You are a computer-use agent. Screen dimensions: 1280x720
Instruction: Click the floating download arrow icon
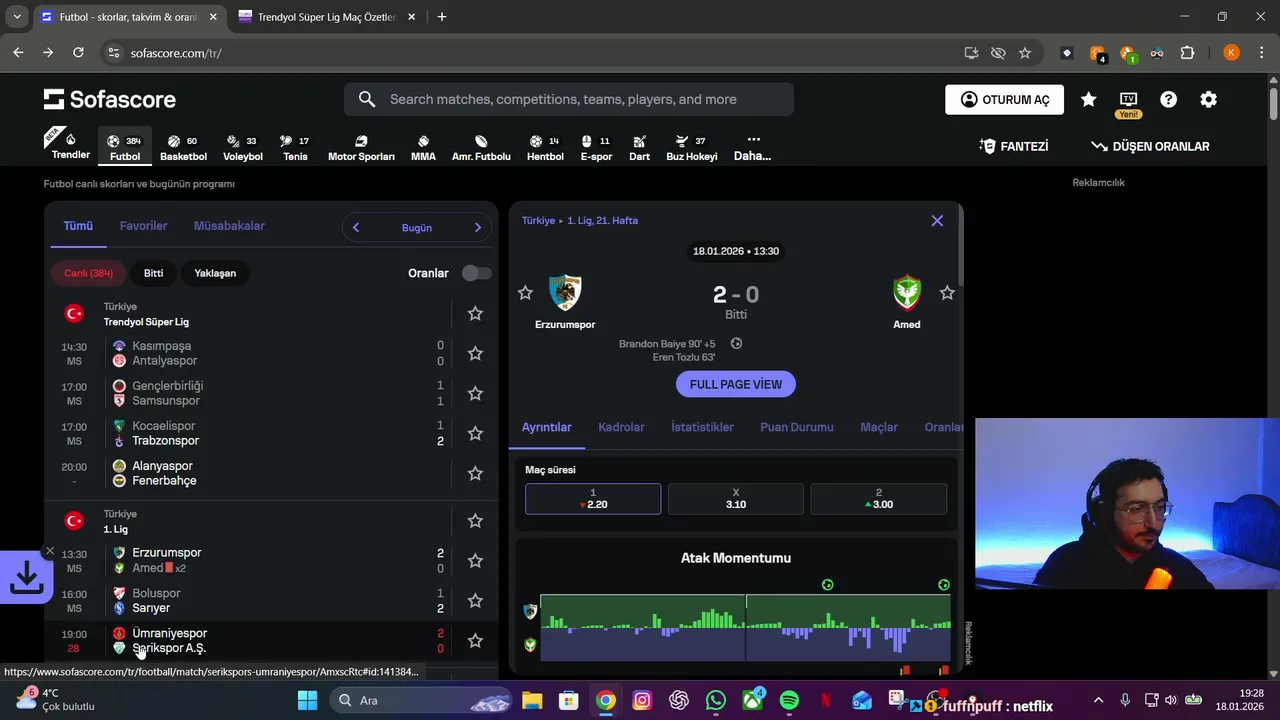[x=26, y=577]
